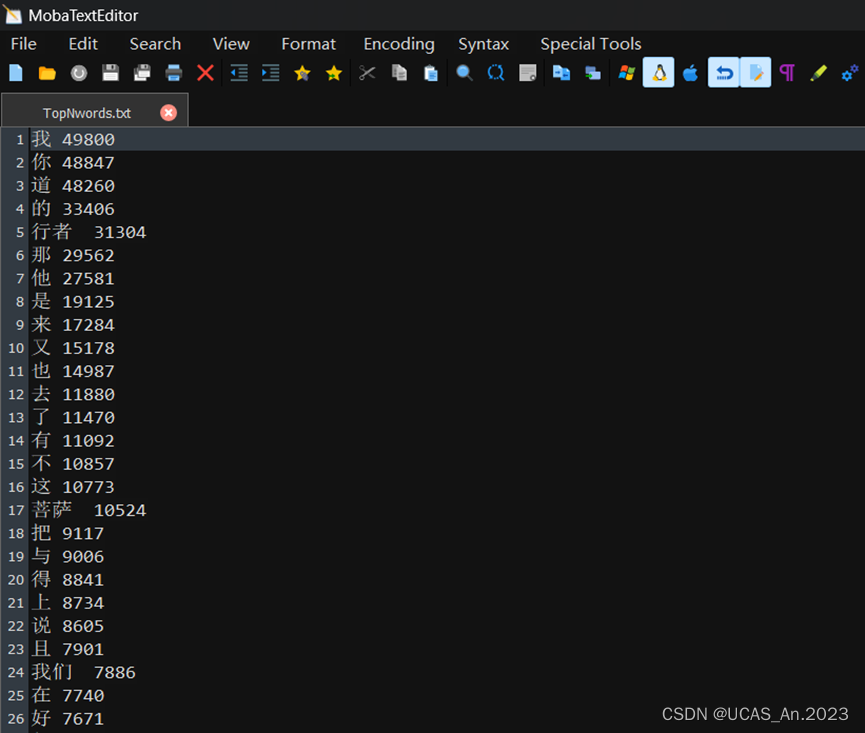This screenshot has height=733, width=865.
Task: Open the editor settings gear
Action: click(850, 73)
